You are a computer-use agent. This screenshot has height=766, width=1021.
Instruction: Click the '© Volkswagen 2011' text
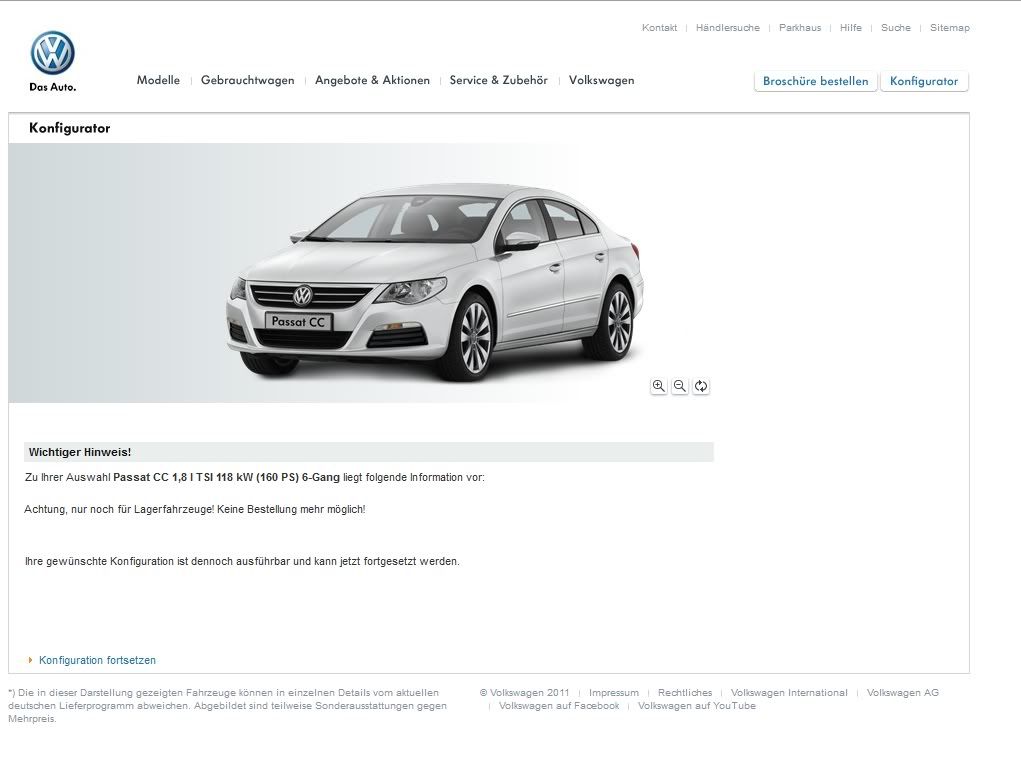tap(524, 692)
